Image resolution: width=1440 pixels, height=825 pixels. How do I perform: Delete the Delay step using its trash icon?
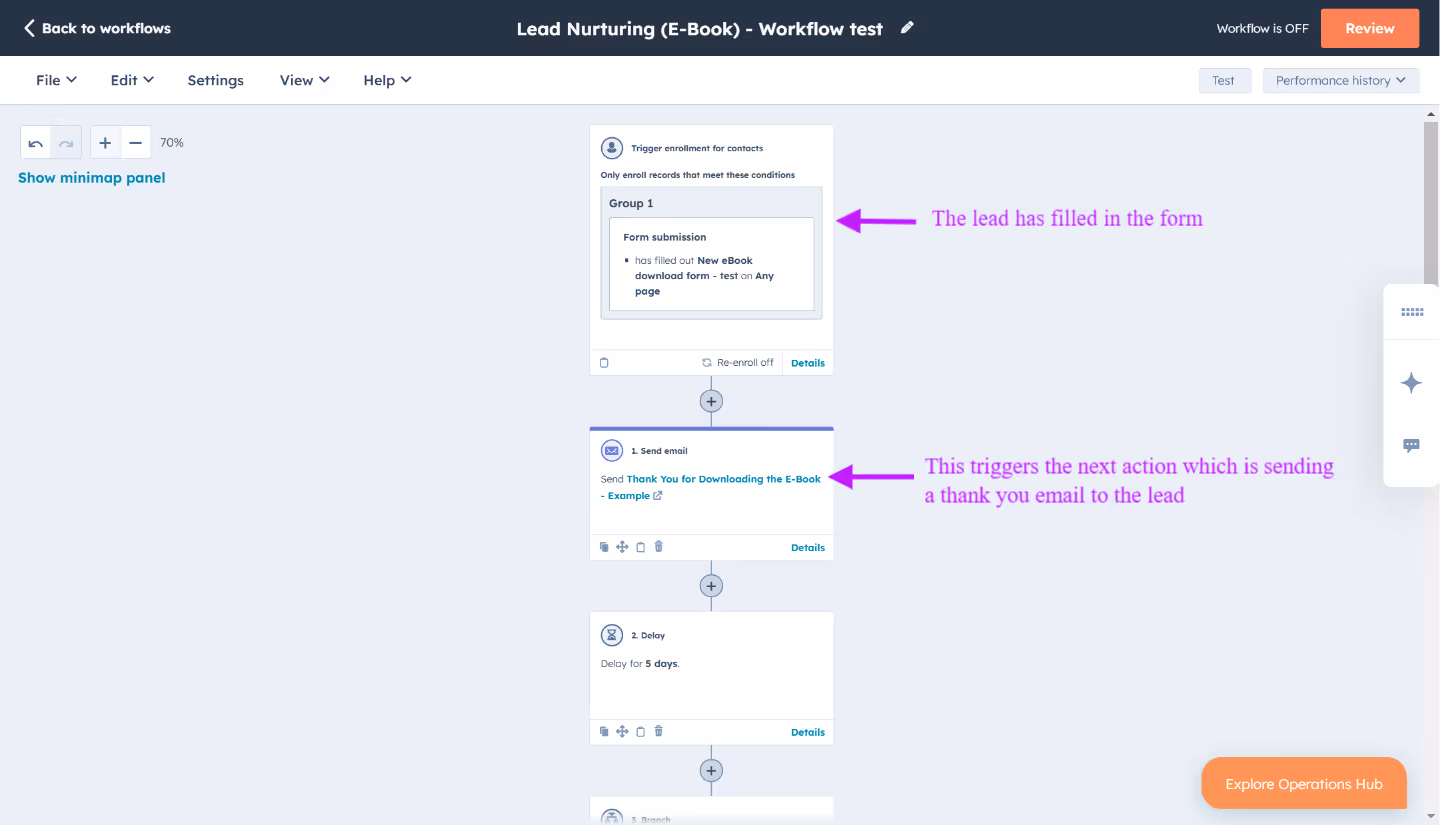(x=658, y=731)
